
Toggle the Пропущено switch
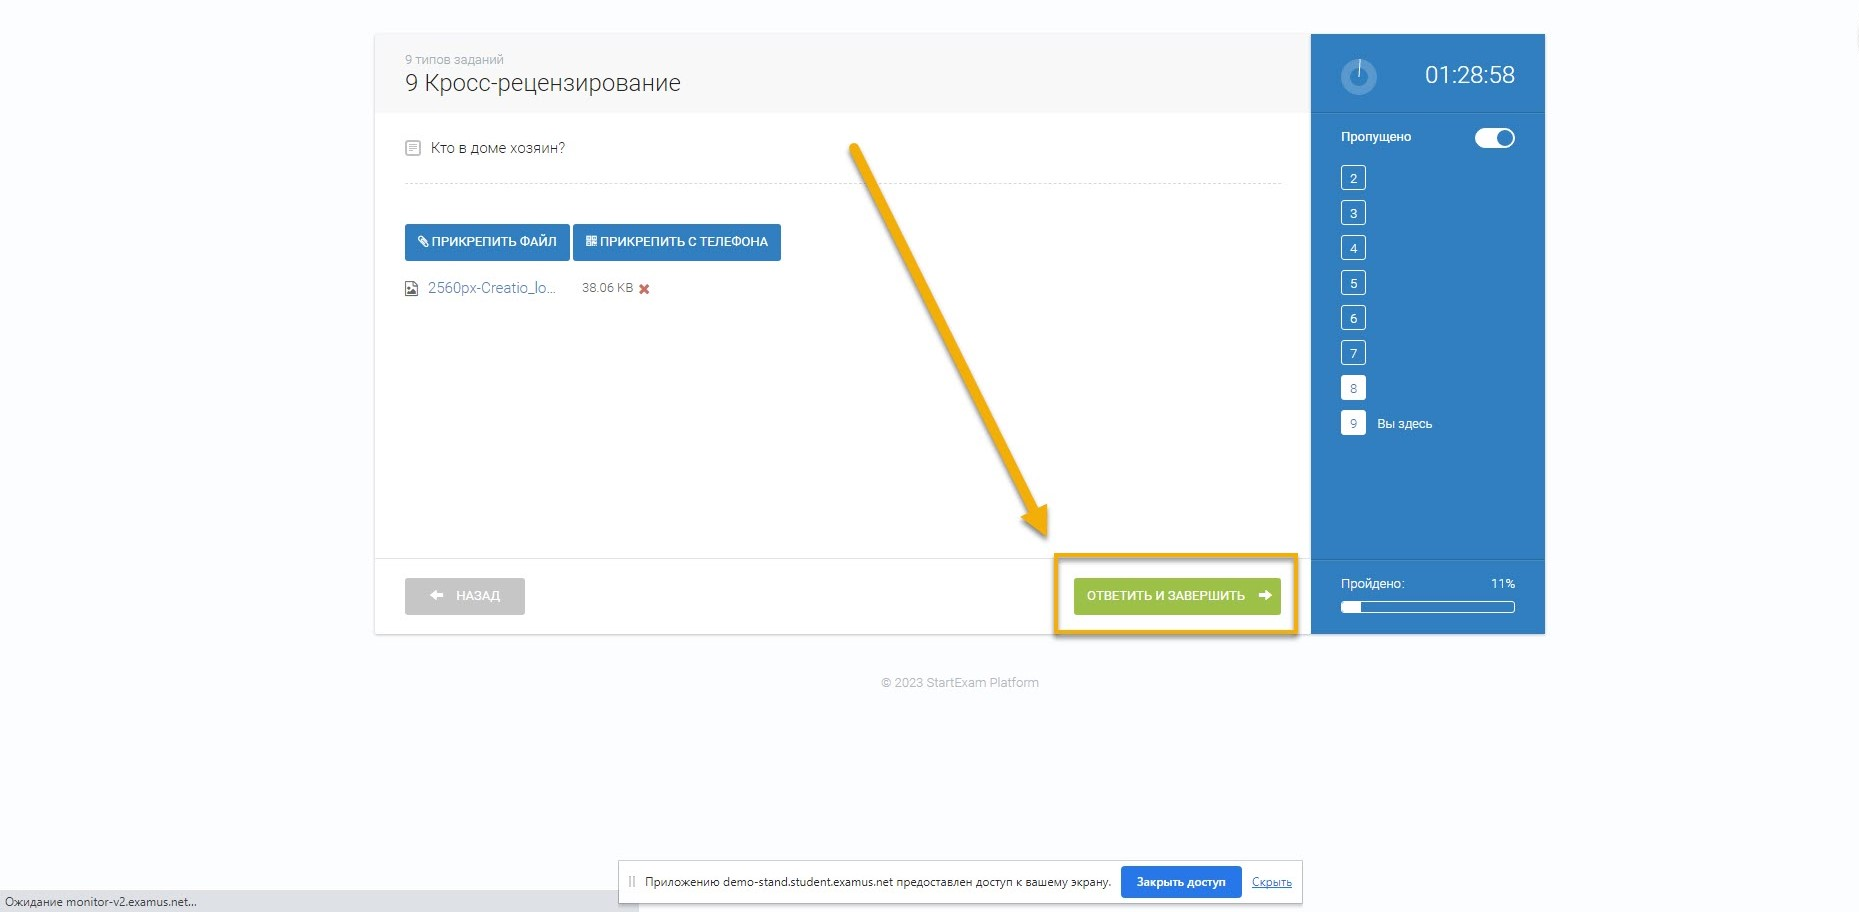coord(1494,138)
